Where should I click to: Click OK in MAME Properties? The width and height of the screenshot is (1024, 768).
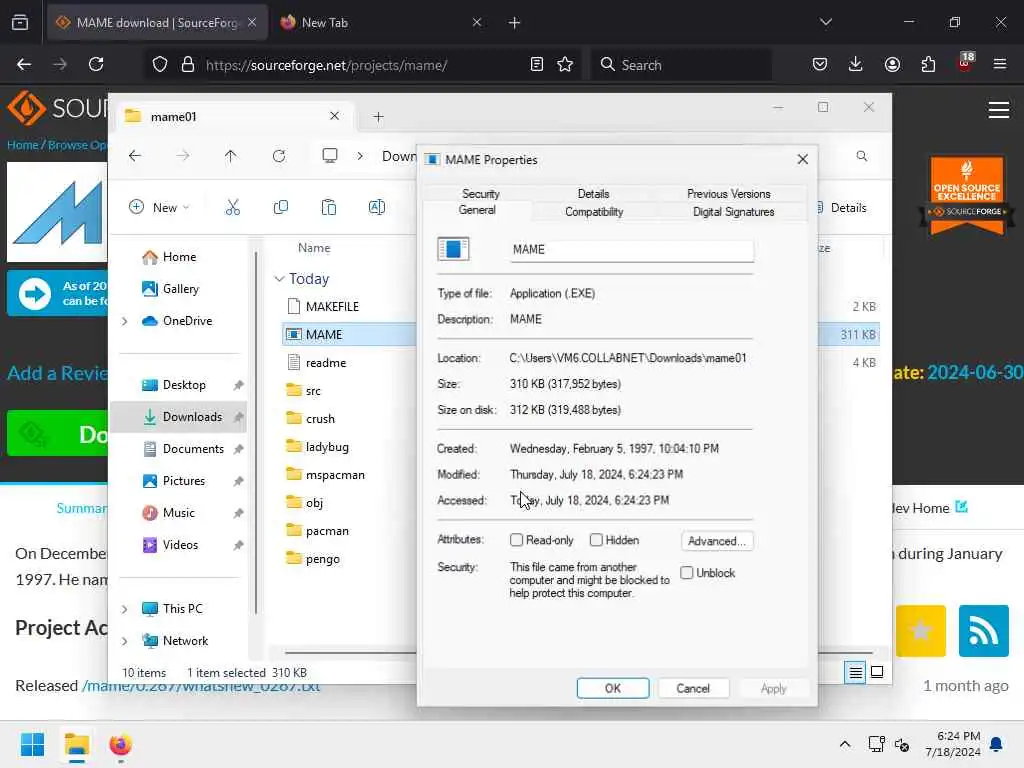tap(613, 688)
